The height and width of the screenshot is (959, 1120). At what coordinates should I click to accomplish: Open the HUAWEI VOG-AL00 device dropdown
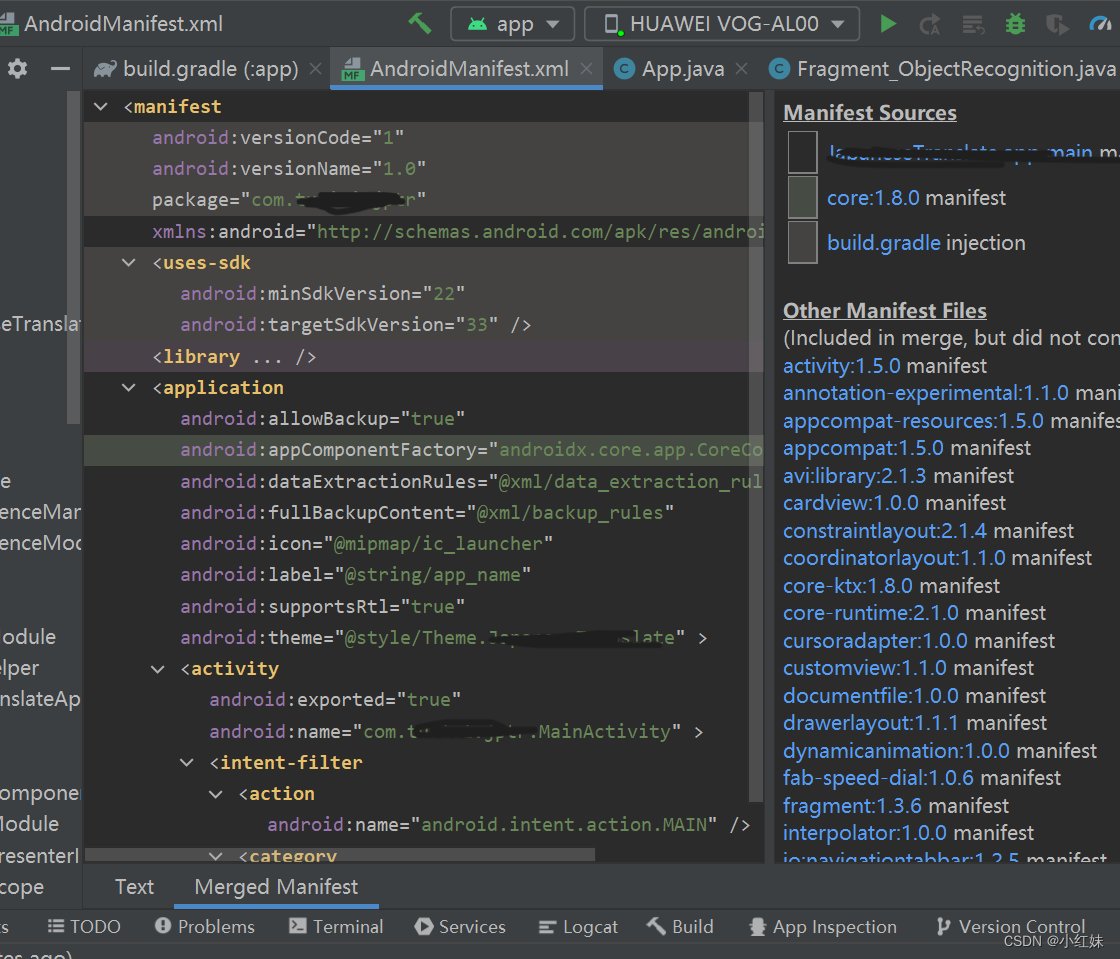(722, 24)
